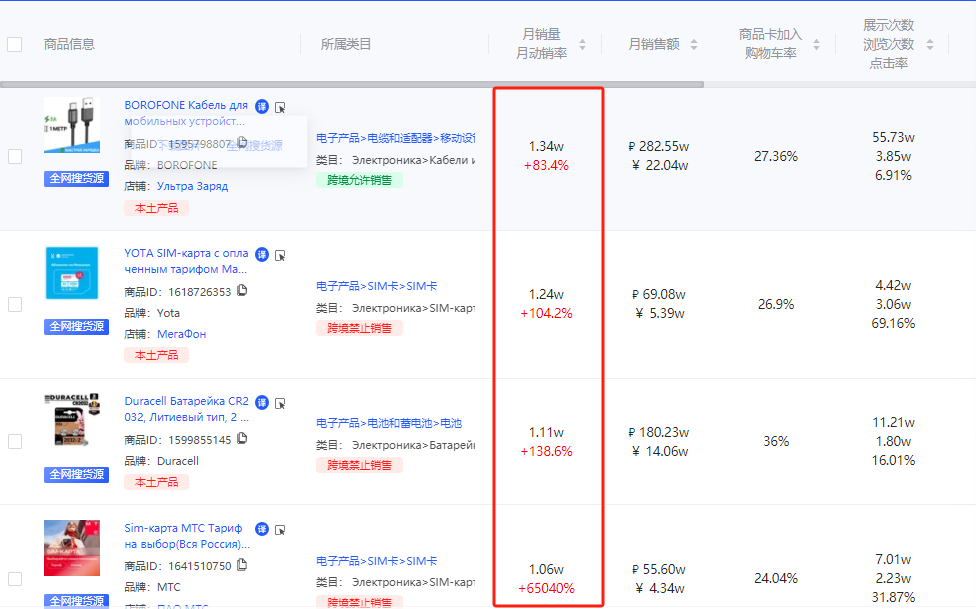Copy product ID 1641510750

(242, 565)
